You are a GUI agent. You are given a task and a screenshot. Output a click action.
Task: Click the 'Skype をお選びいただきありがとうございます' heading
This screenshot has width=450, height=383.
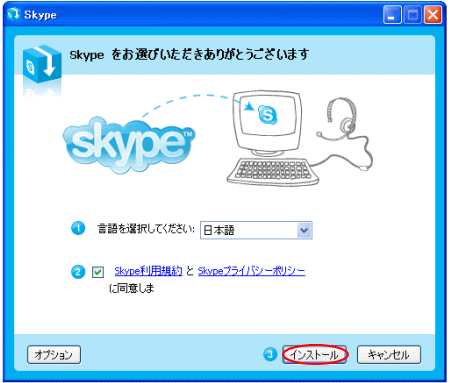click(x=189, y=54)
